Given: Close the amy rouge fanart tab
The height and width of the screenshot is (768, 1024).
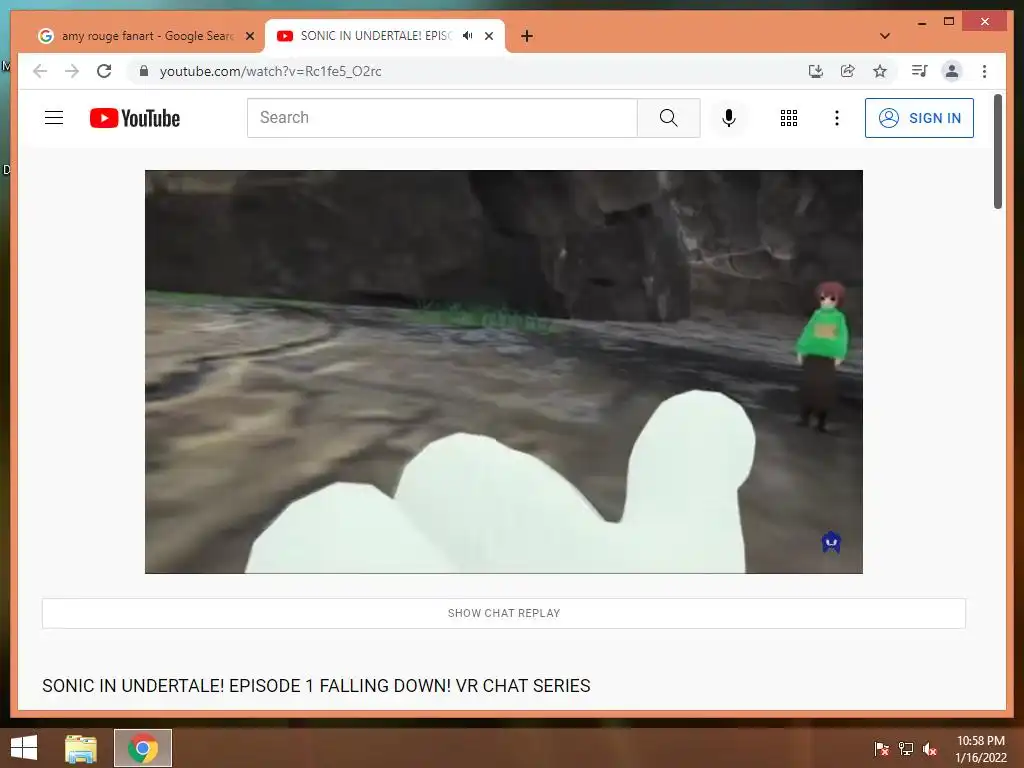Looking at the screenshot, I should click(249, 36).
